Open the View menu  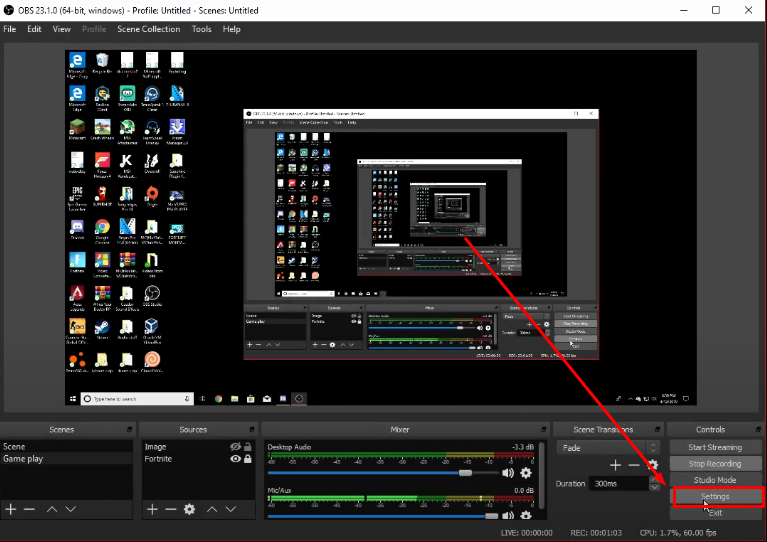click(62, 29)
